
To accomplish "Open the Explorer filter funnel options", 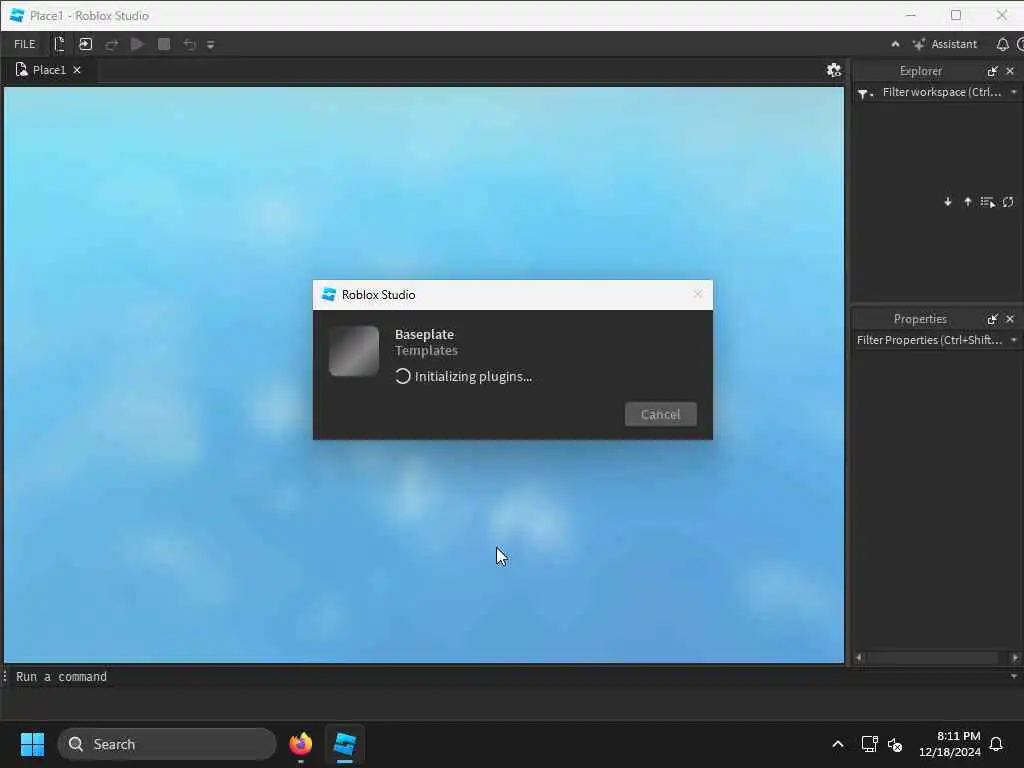I will coord(865,93).
